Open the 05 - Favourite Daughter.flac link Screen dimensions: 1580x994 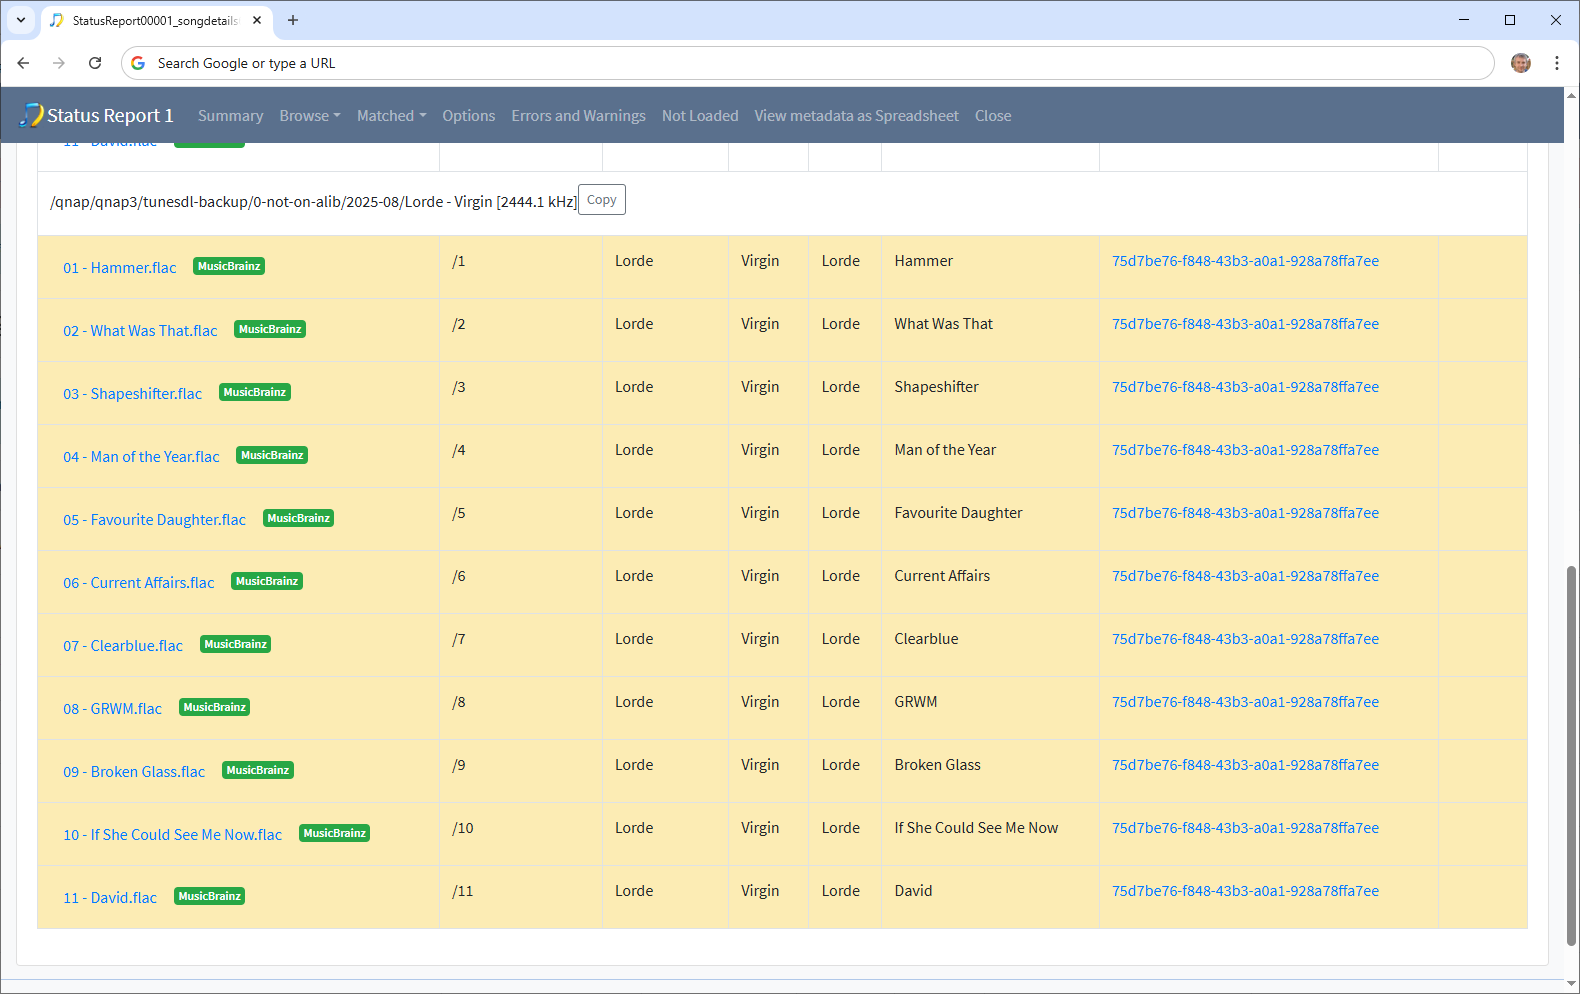click(x=154, y=520)
